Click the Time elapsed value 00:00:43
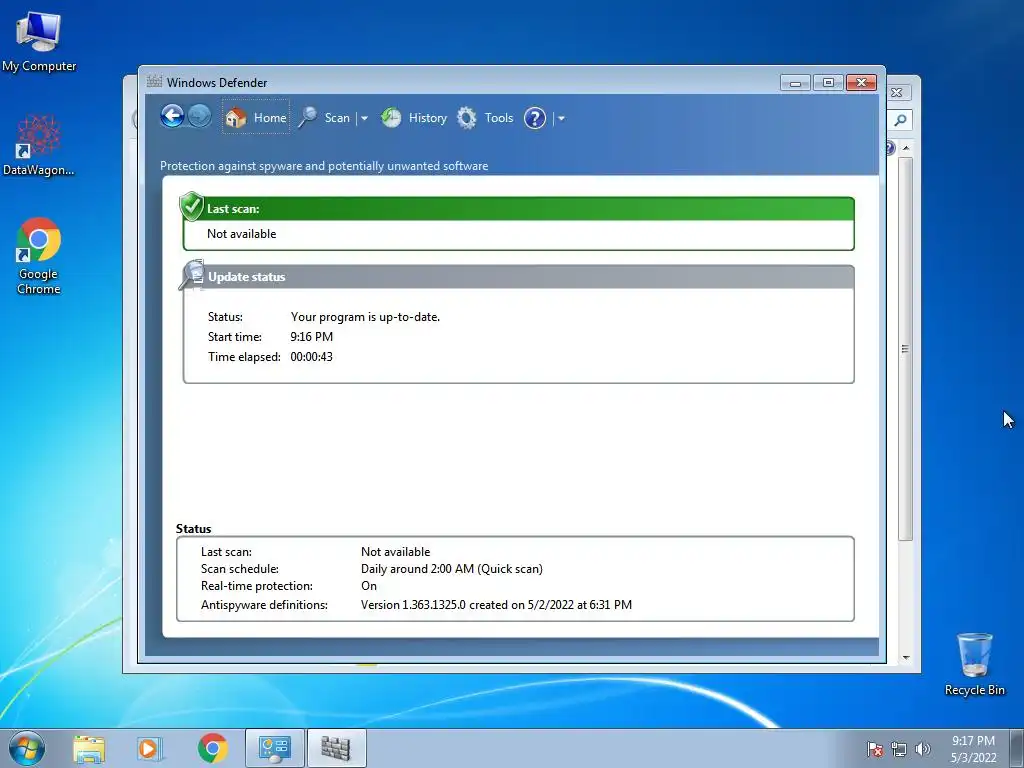 pyautogui.click(x=312, y=357)
